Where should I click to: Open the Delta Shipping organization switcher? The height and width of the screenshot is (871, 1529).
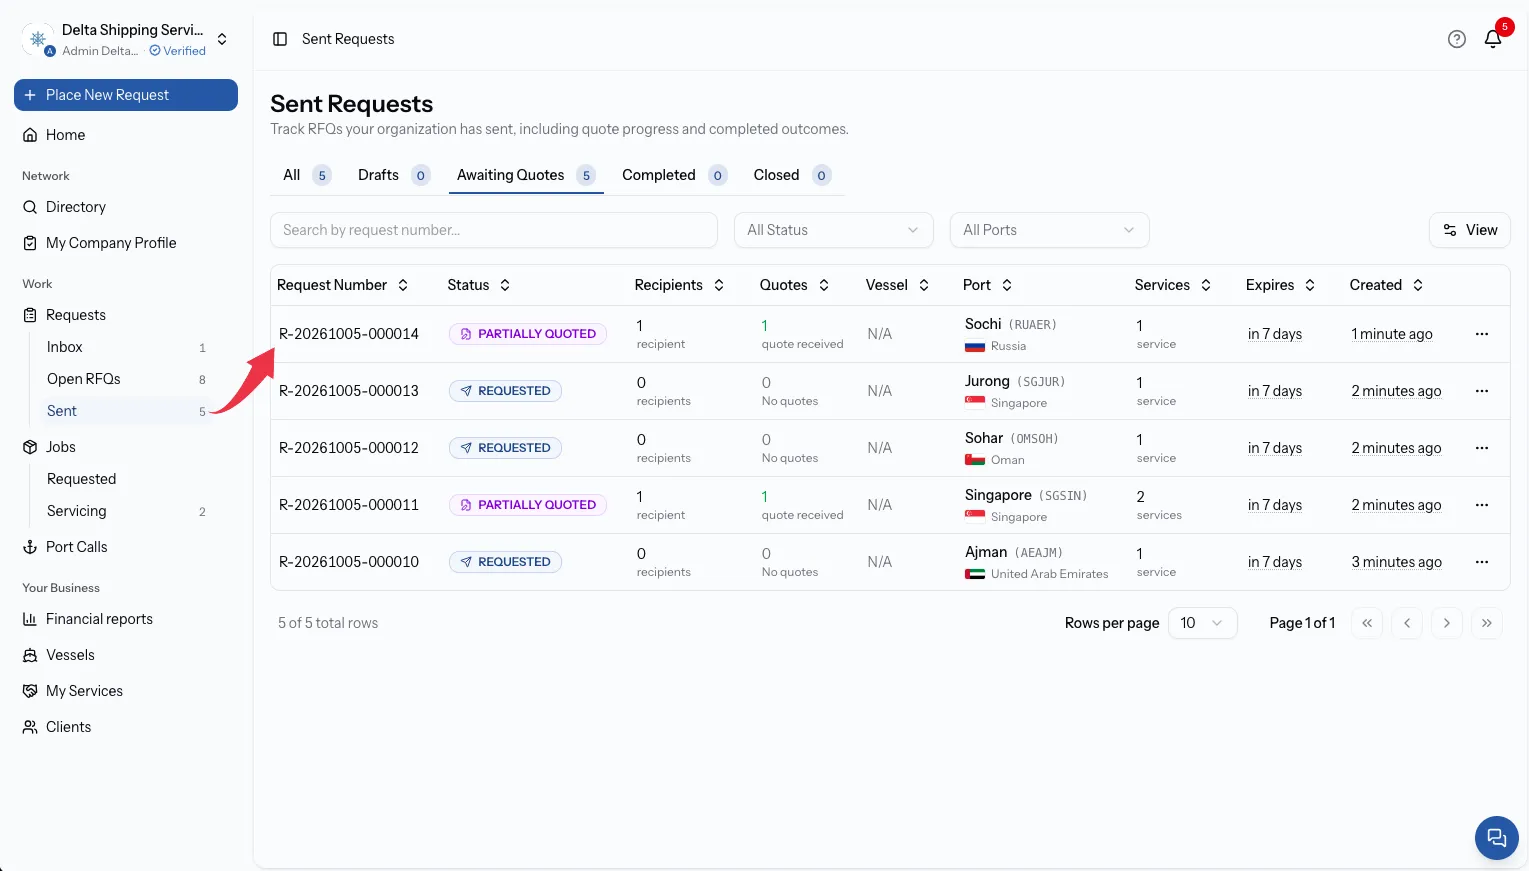pos(126,39)
